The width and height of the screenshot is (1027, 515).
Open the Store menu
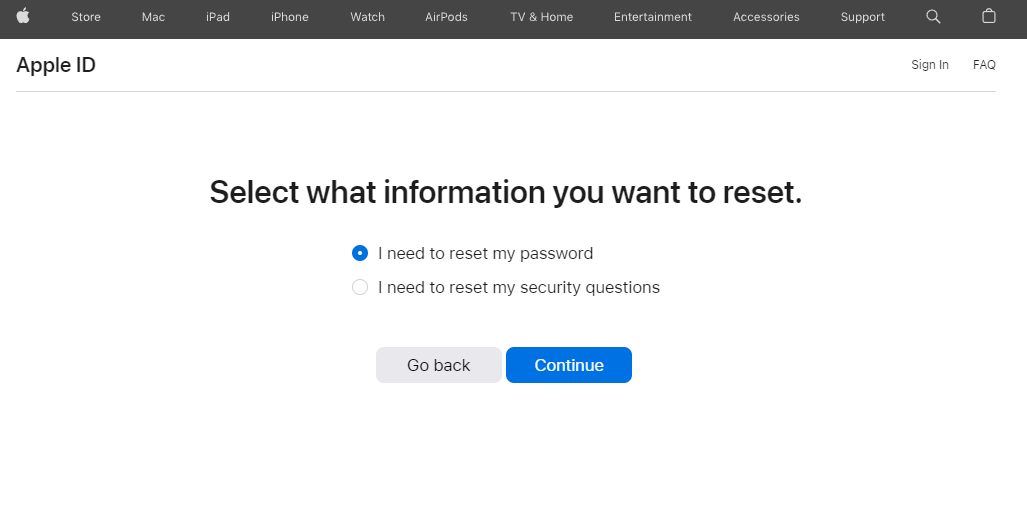pos(86,17)
